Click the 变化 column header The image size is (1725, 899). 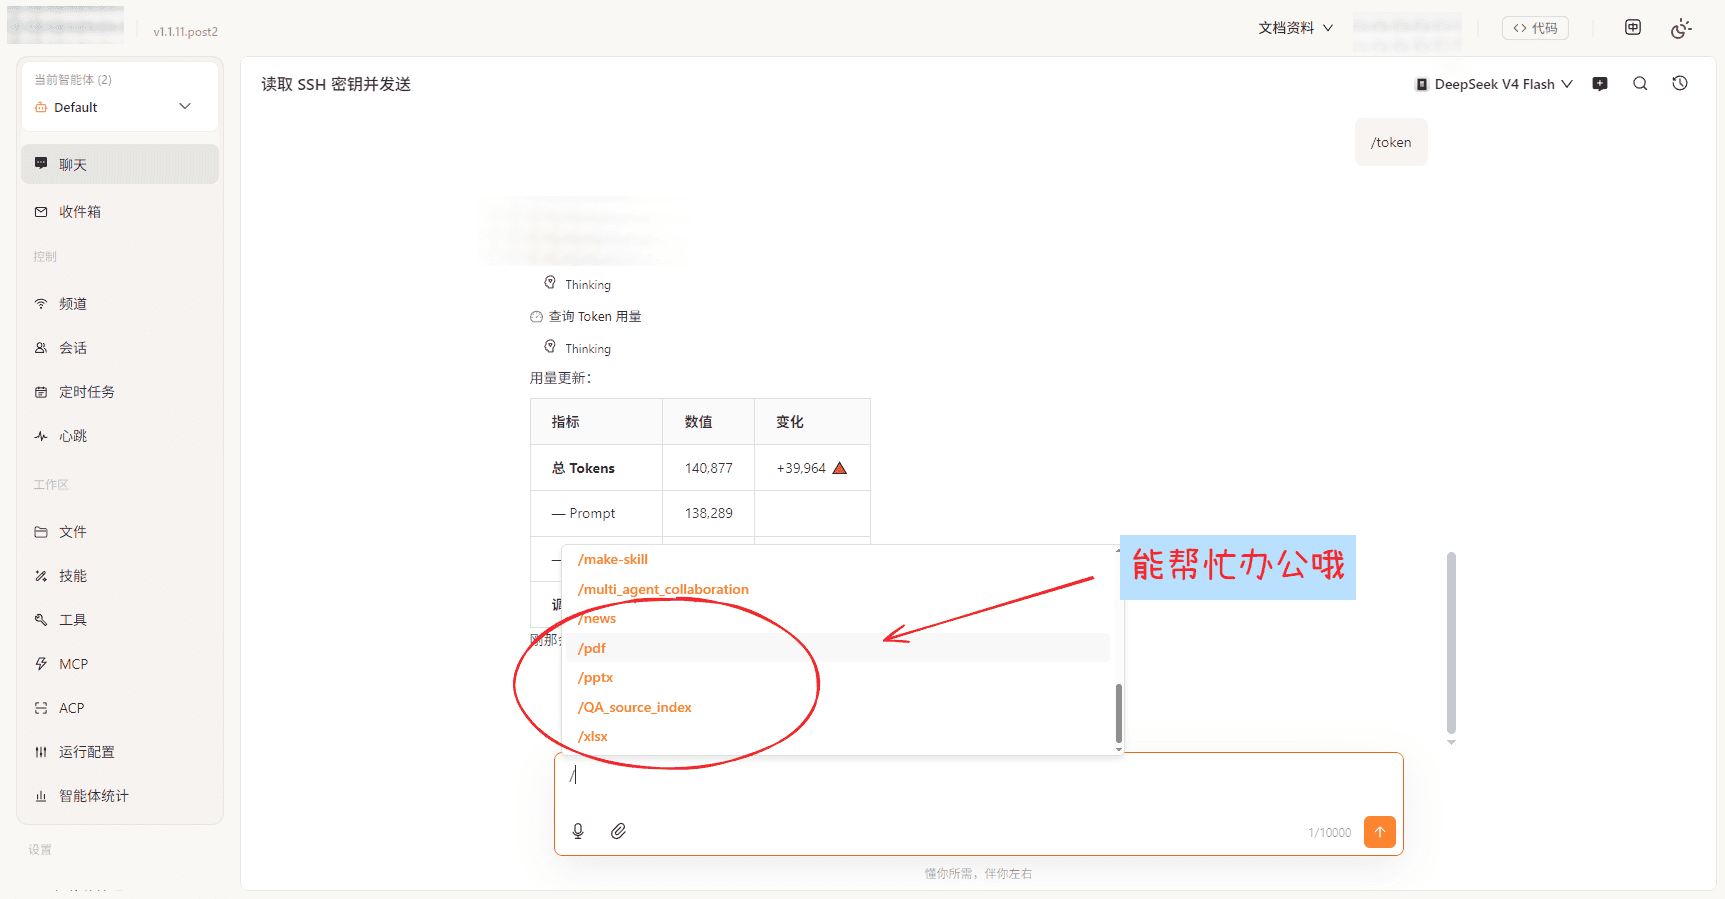pyautogui.click(x=790, y=422)
